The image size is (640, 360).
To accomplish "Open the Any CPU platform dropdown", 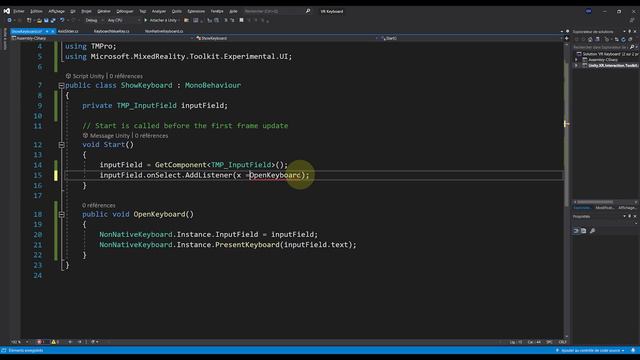I will (x=123, y=20).
